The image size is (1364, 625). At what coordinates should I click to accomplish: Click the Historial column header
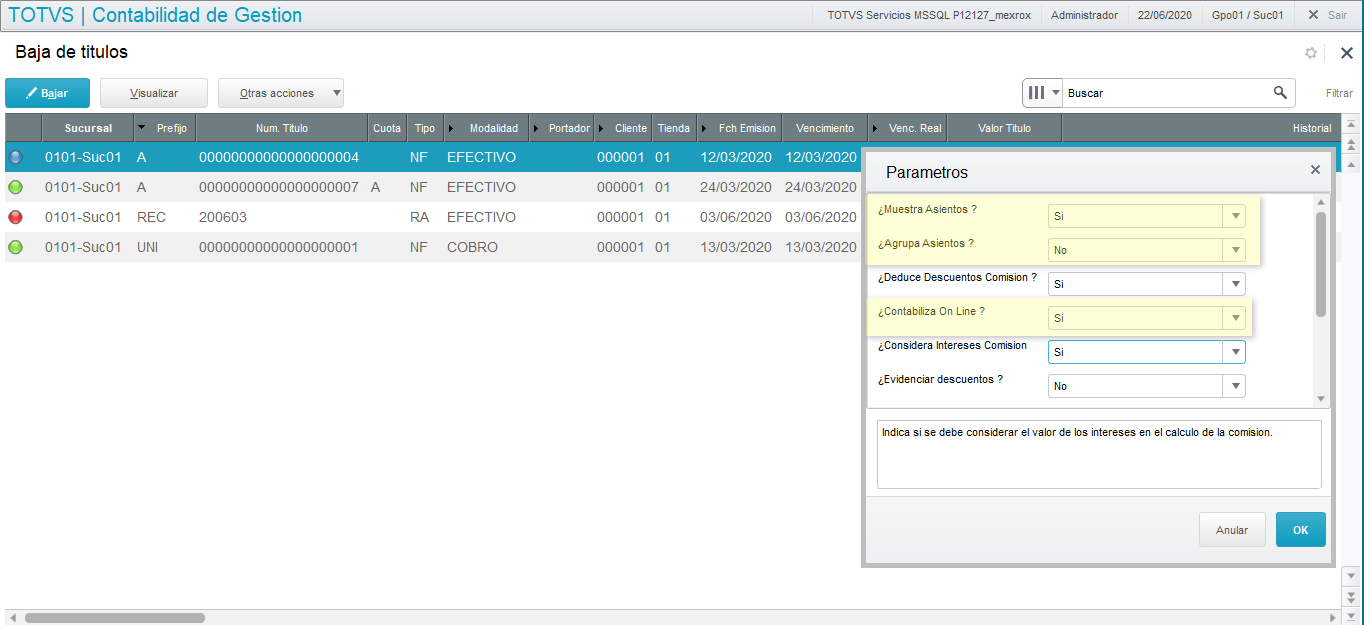coord(1200,128)
